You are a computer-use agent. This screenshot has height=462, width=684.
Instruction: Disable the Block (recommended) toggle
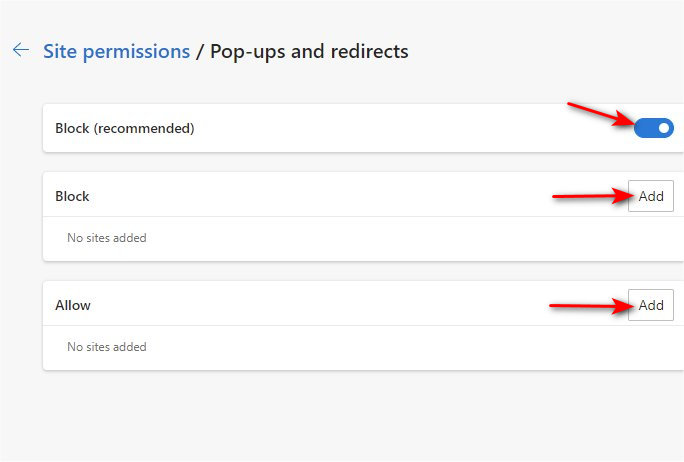coord(654,128)
